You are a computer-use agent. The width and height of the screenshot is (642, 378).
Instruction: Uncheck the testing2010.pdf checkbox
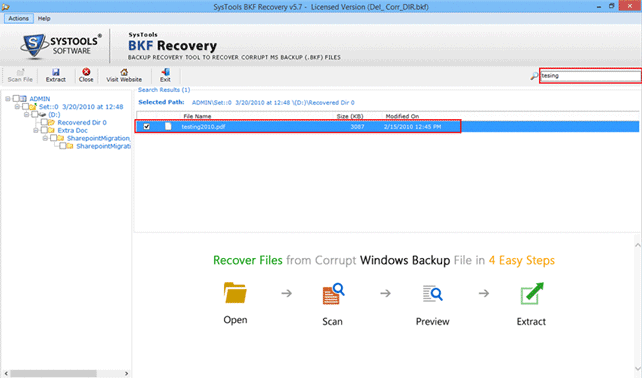pos(147,127)
